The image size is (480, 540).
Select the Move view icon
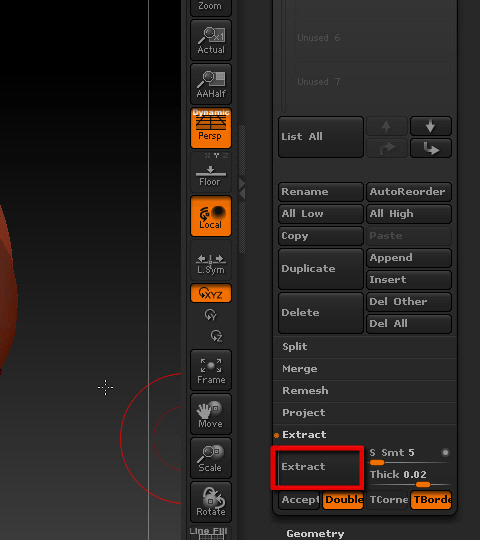(x=211, y=414)
